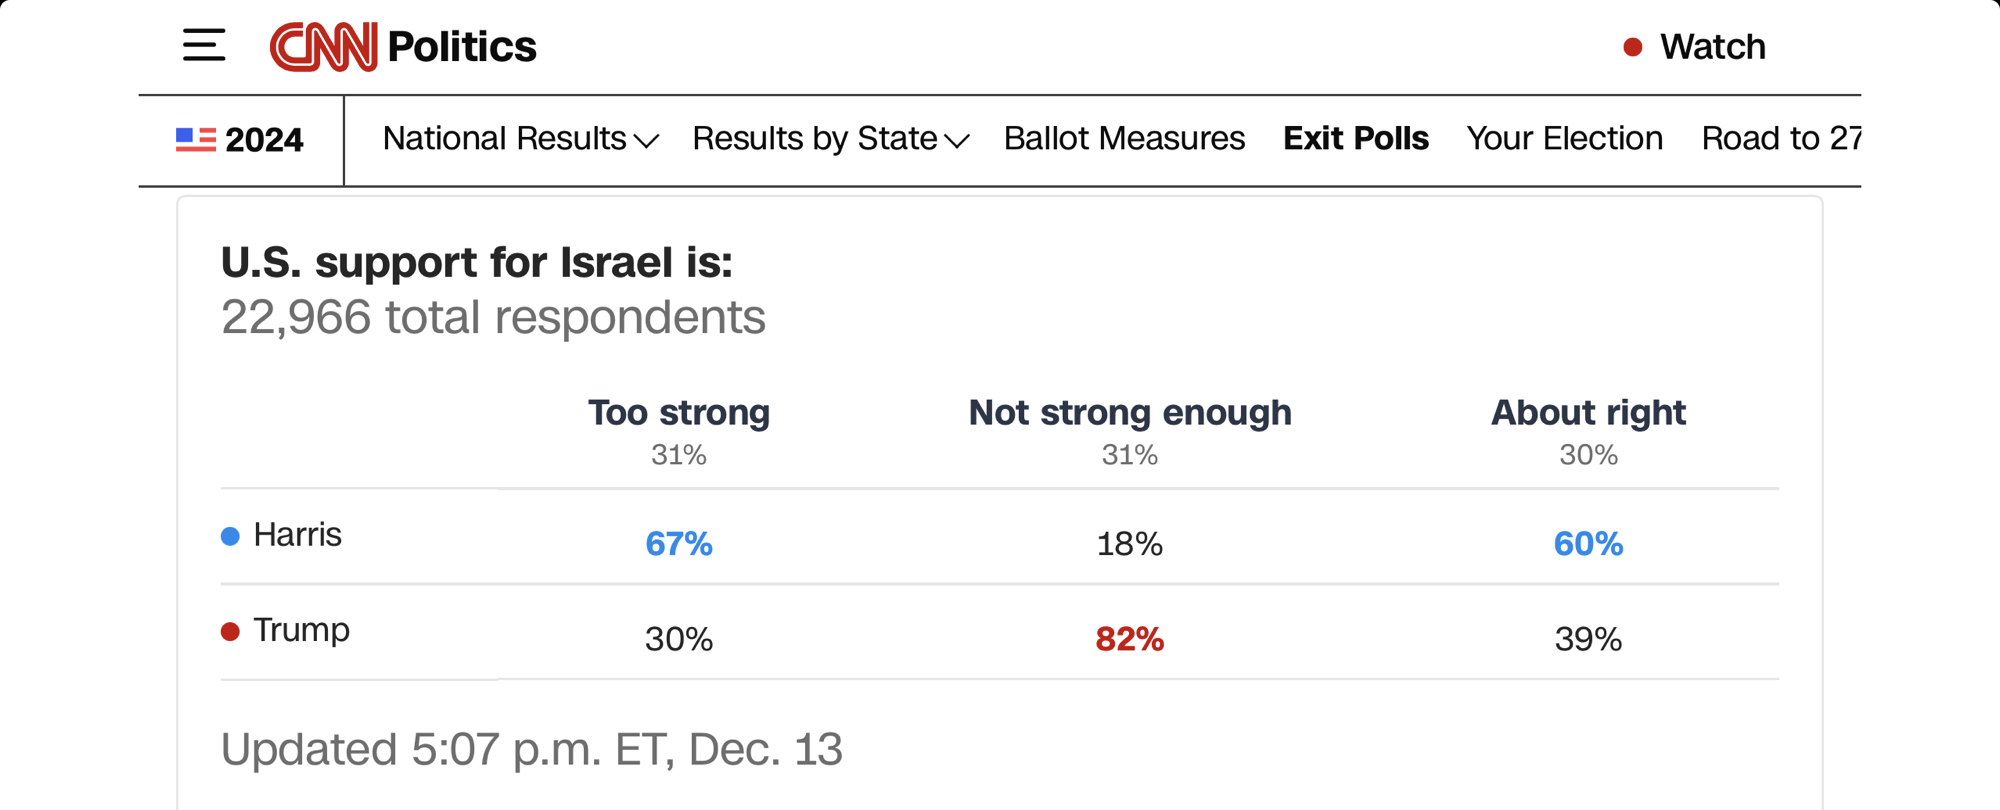Screen dimensions: 2000x810
Task: Open the National Results menu
Action: pyautogui.click(x=504, y=139)
